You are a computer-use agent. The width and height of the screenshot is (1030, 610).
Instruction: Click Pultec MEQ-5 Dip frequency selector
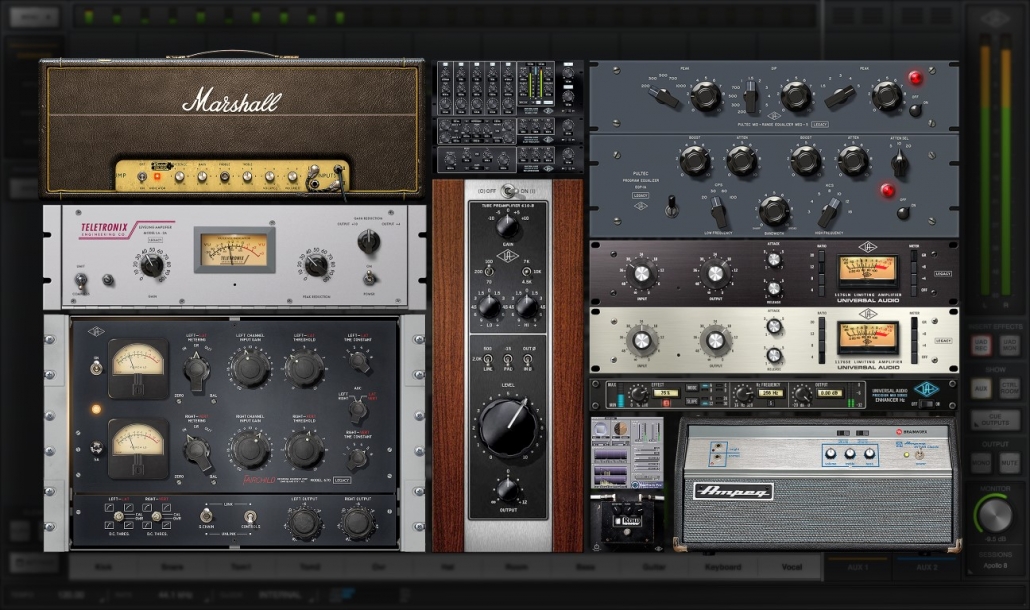[751, 97]
